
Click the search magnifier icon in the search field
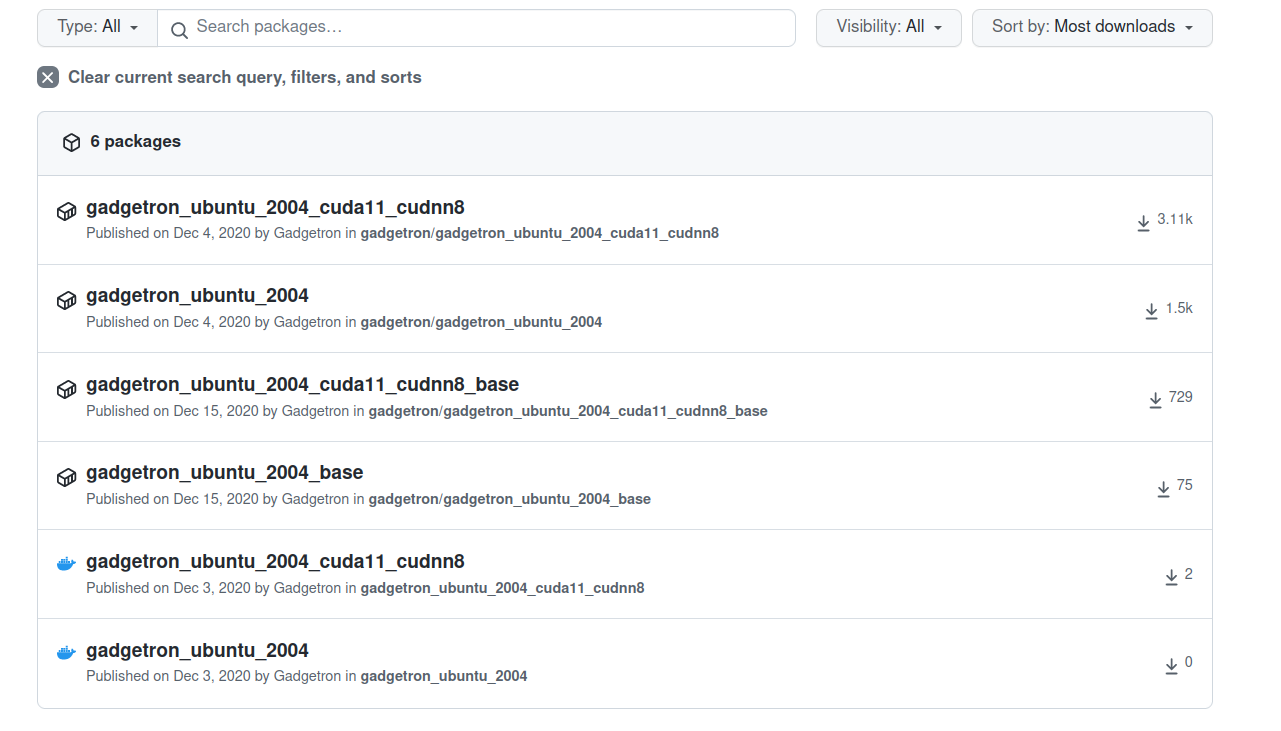tap(179, 31)
